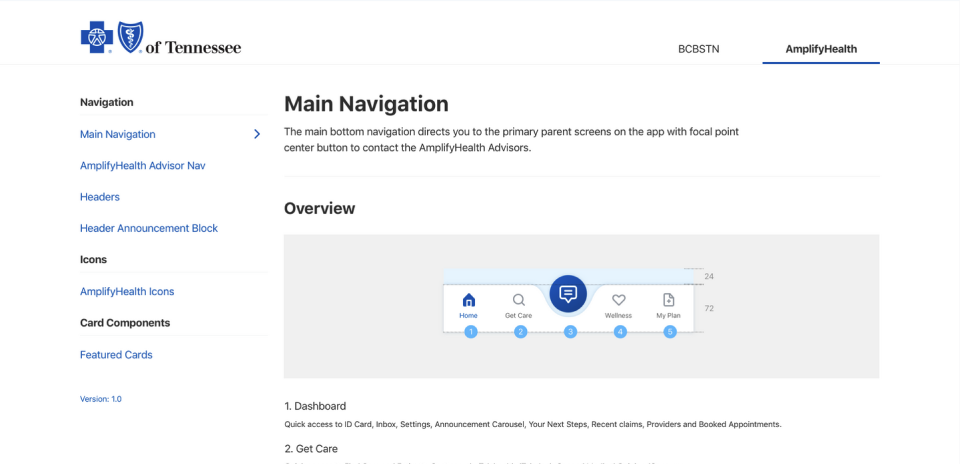Image resolution: width=960 pixels, height=464 pixels.
Task: Click the Navigation sidebar heading
Action: [107, 102]
